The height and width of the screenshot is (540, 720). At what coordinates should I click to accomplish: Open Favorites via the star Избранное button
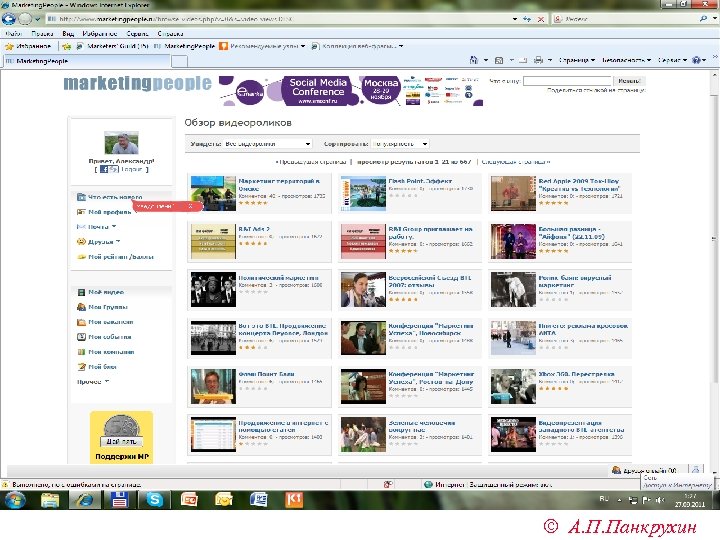[28, 46]
